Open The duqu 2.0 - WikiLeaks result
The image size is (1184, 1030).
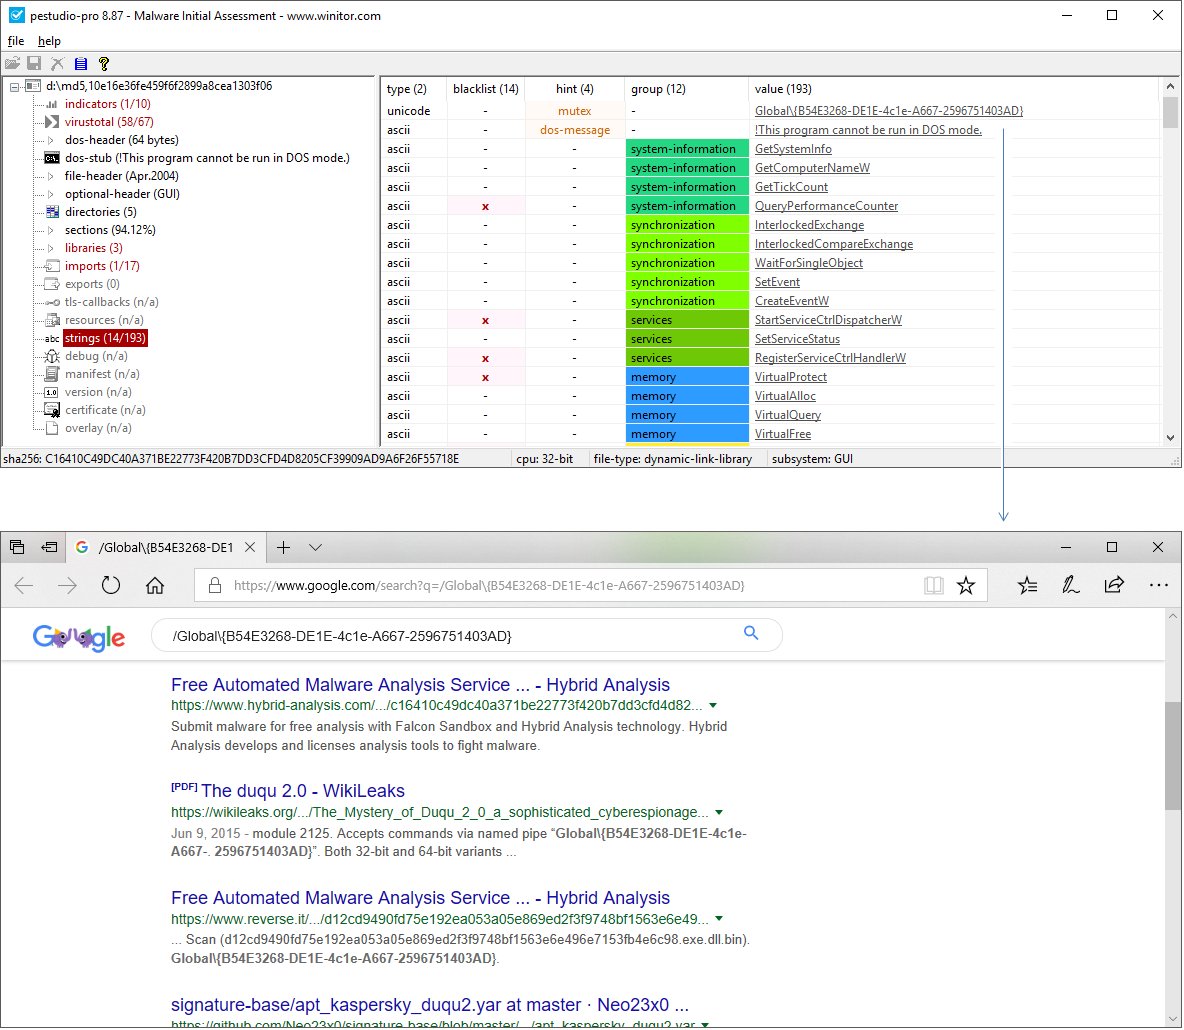[x=303, y=792]
